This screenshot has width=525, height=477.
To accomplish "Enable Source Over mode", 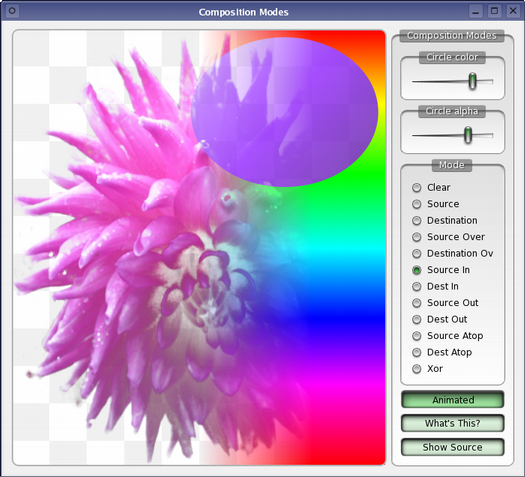I will (x=448, y=237).
